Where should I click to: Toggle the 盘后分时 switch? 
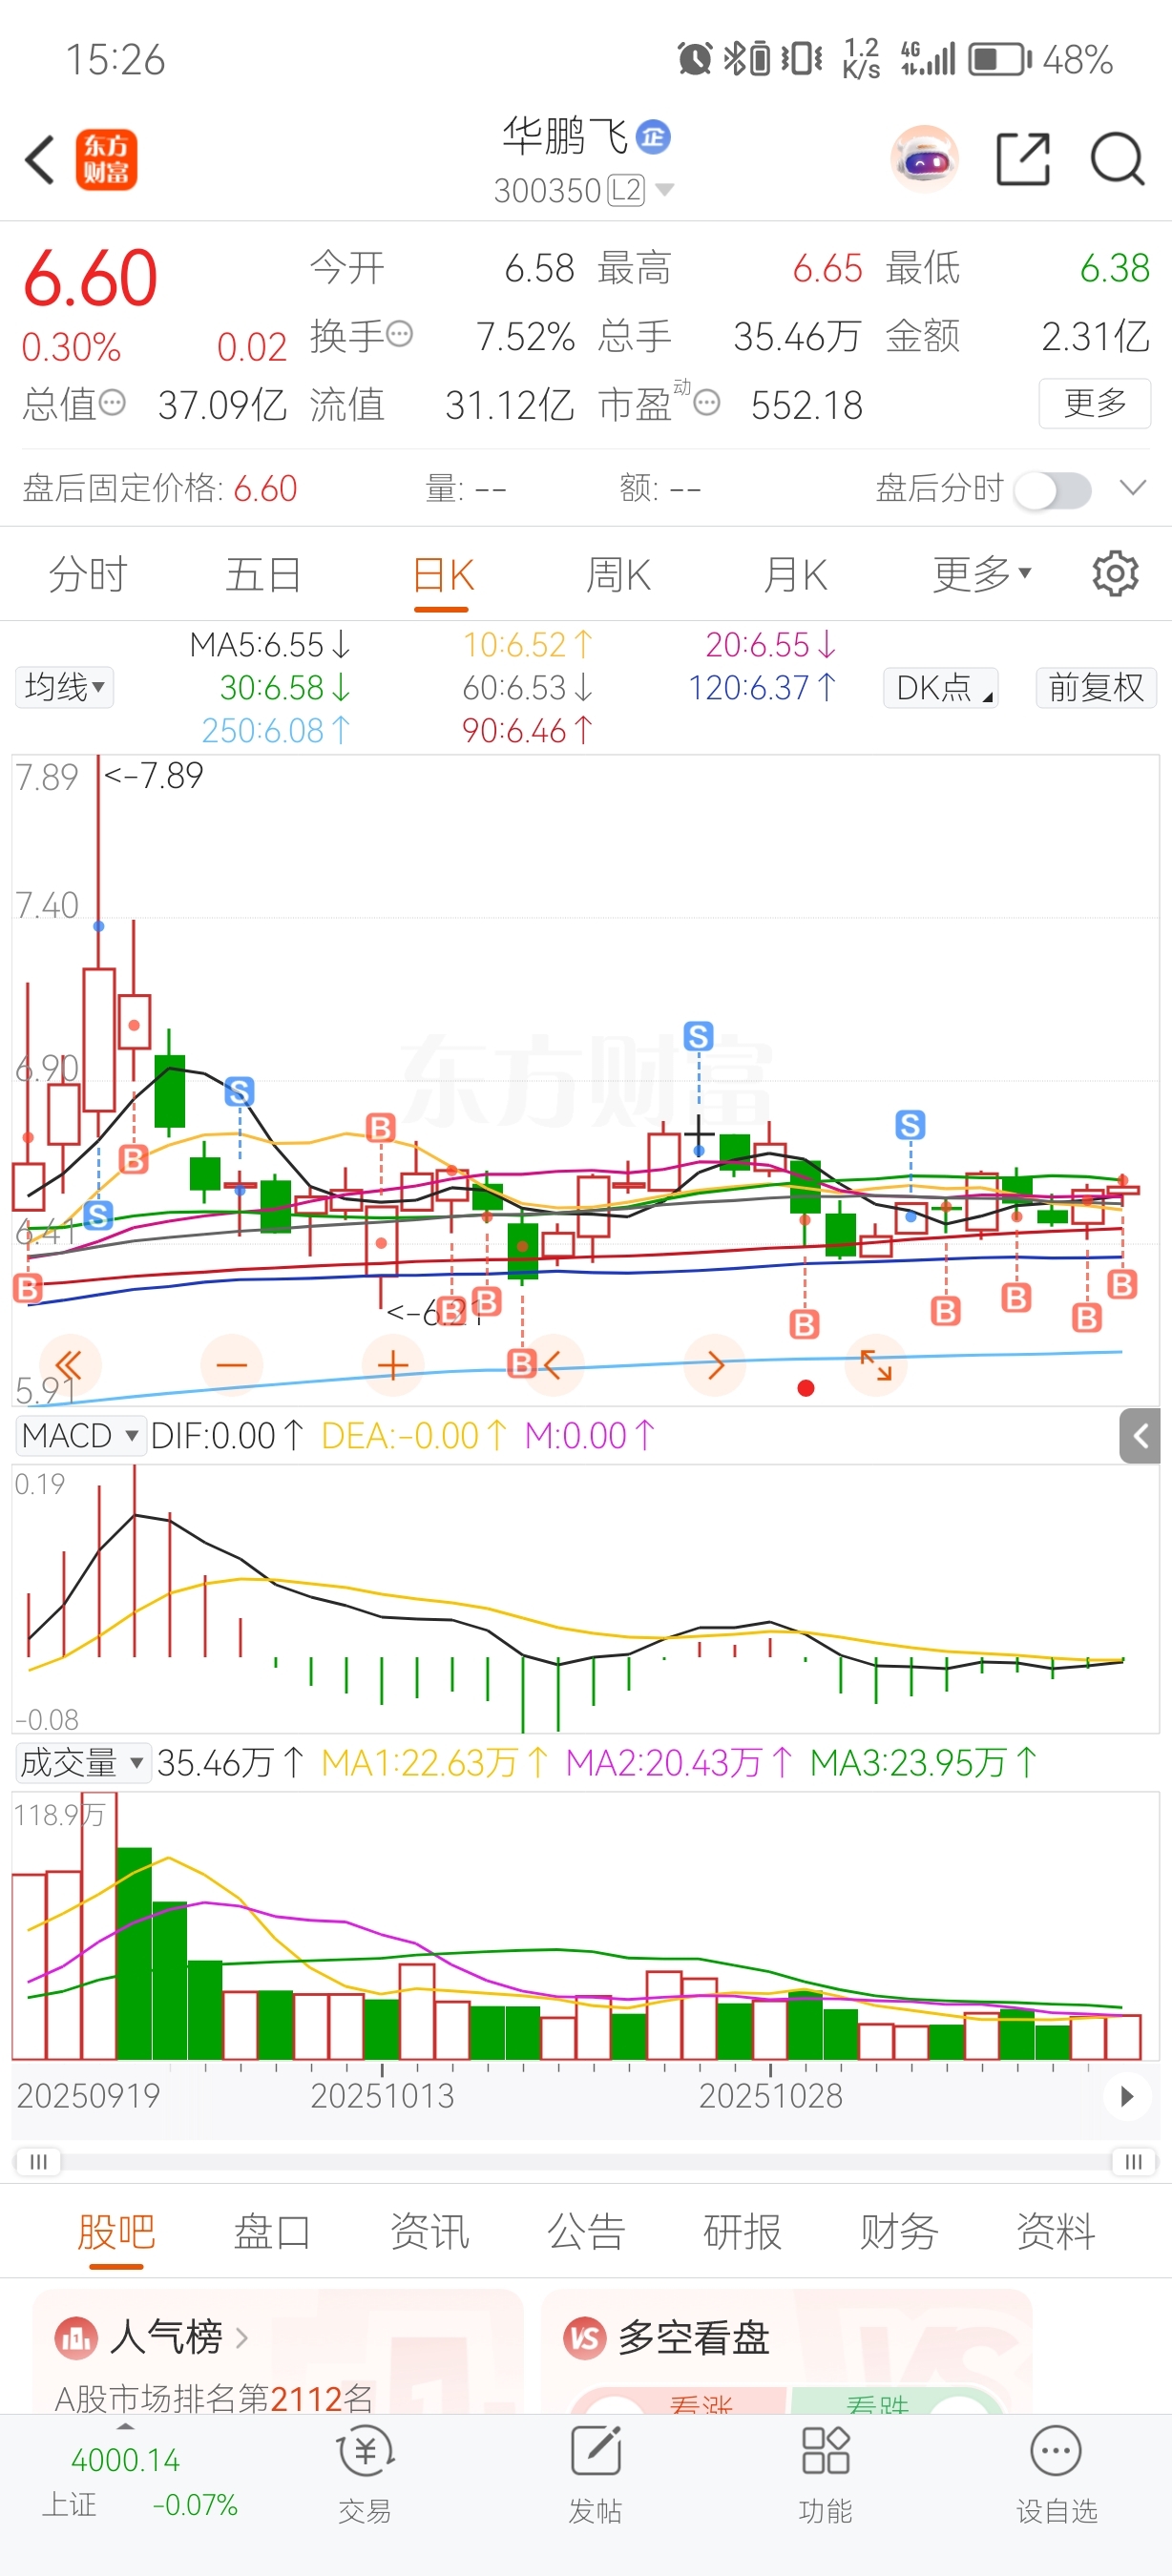point(1053,490)
